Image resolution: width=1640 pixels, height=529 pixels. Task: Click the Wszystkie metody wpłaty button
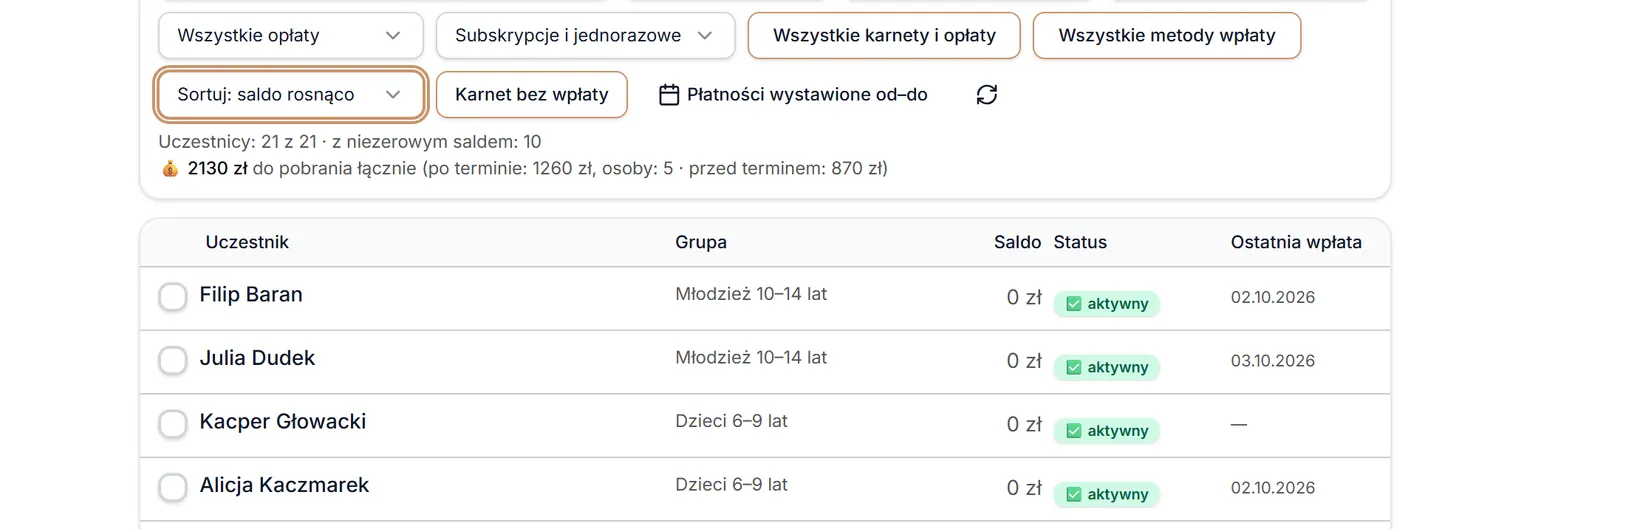tap(1167, 35)
